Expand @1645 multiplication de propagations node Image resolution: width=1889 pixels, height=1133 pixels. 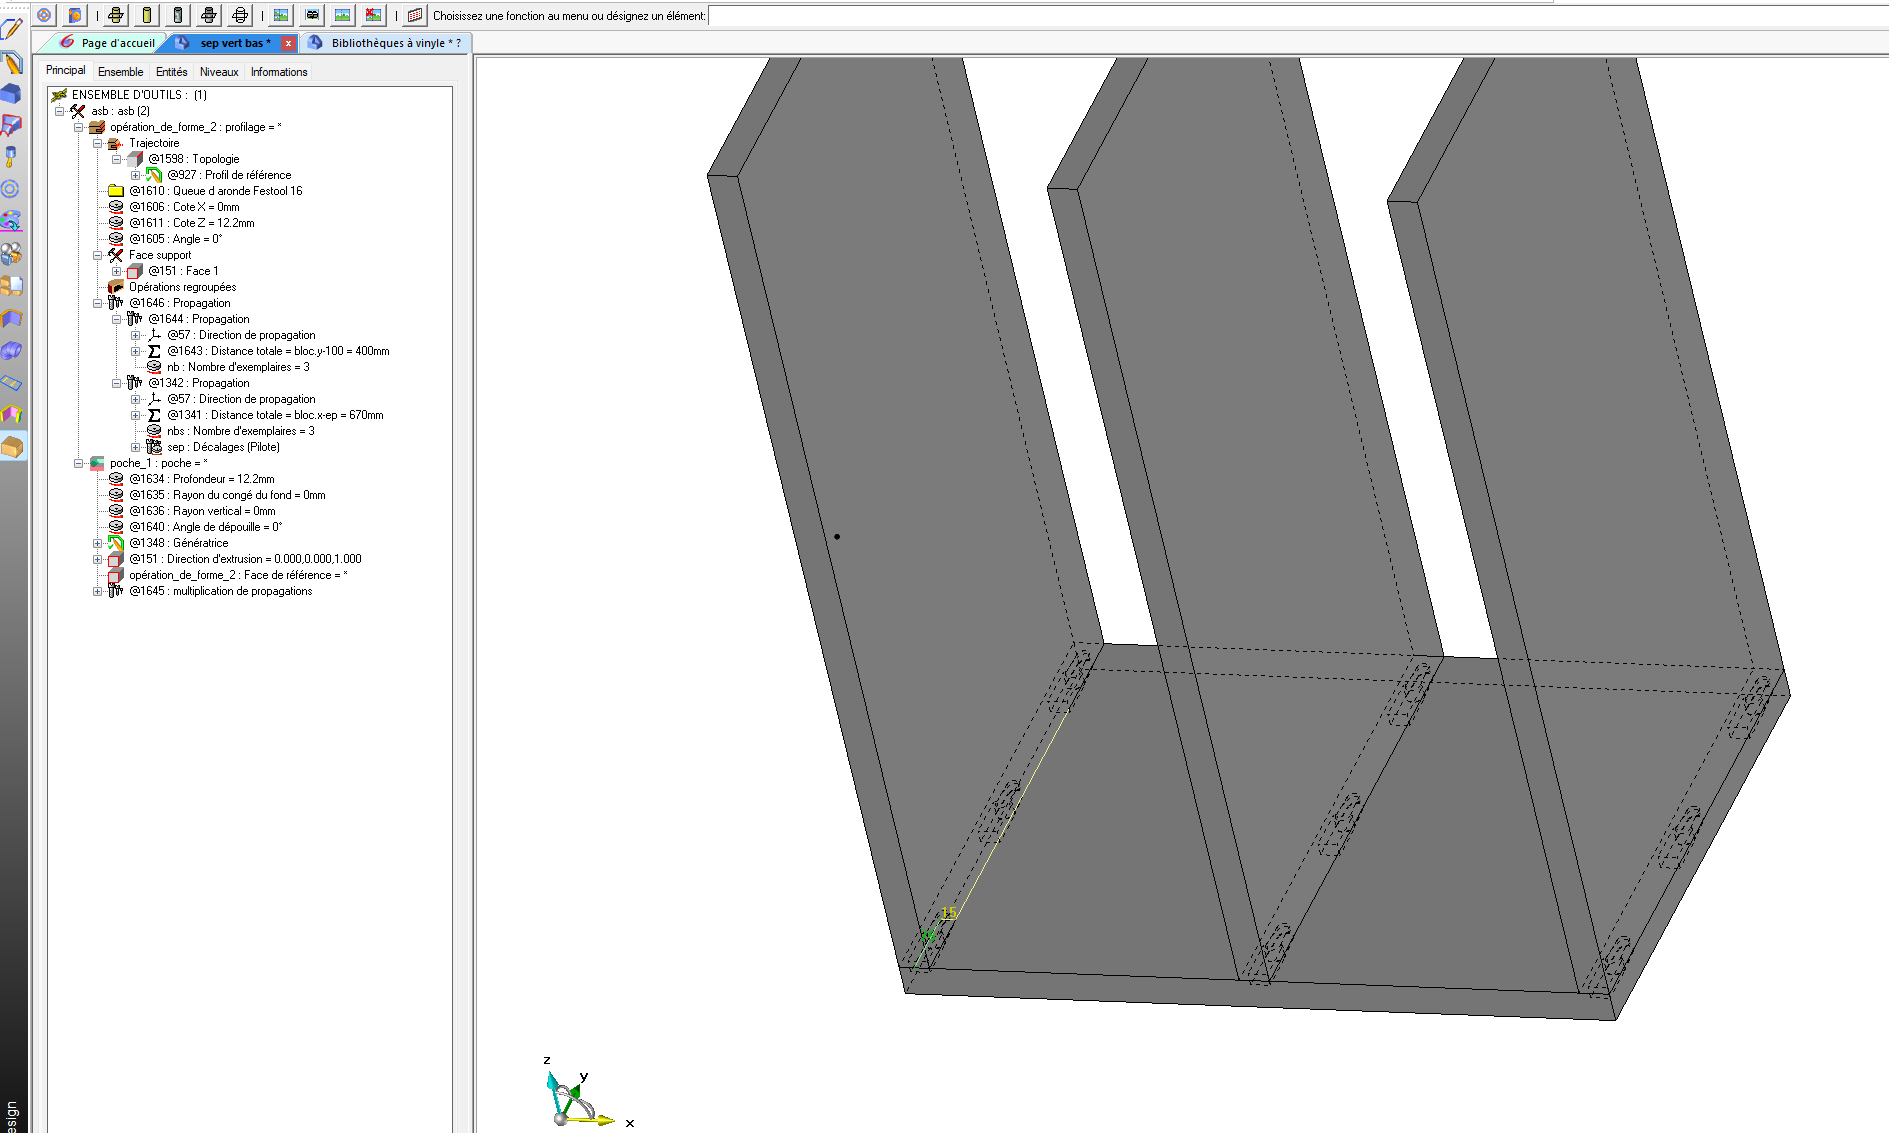[x=98, y=591]
